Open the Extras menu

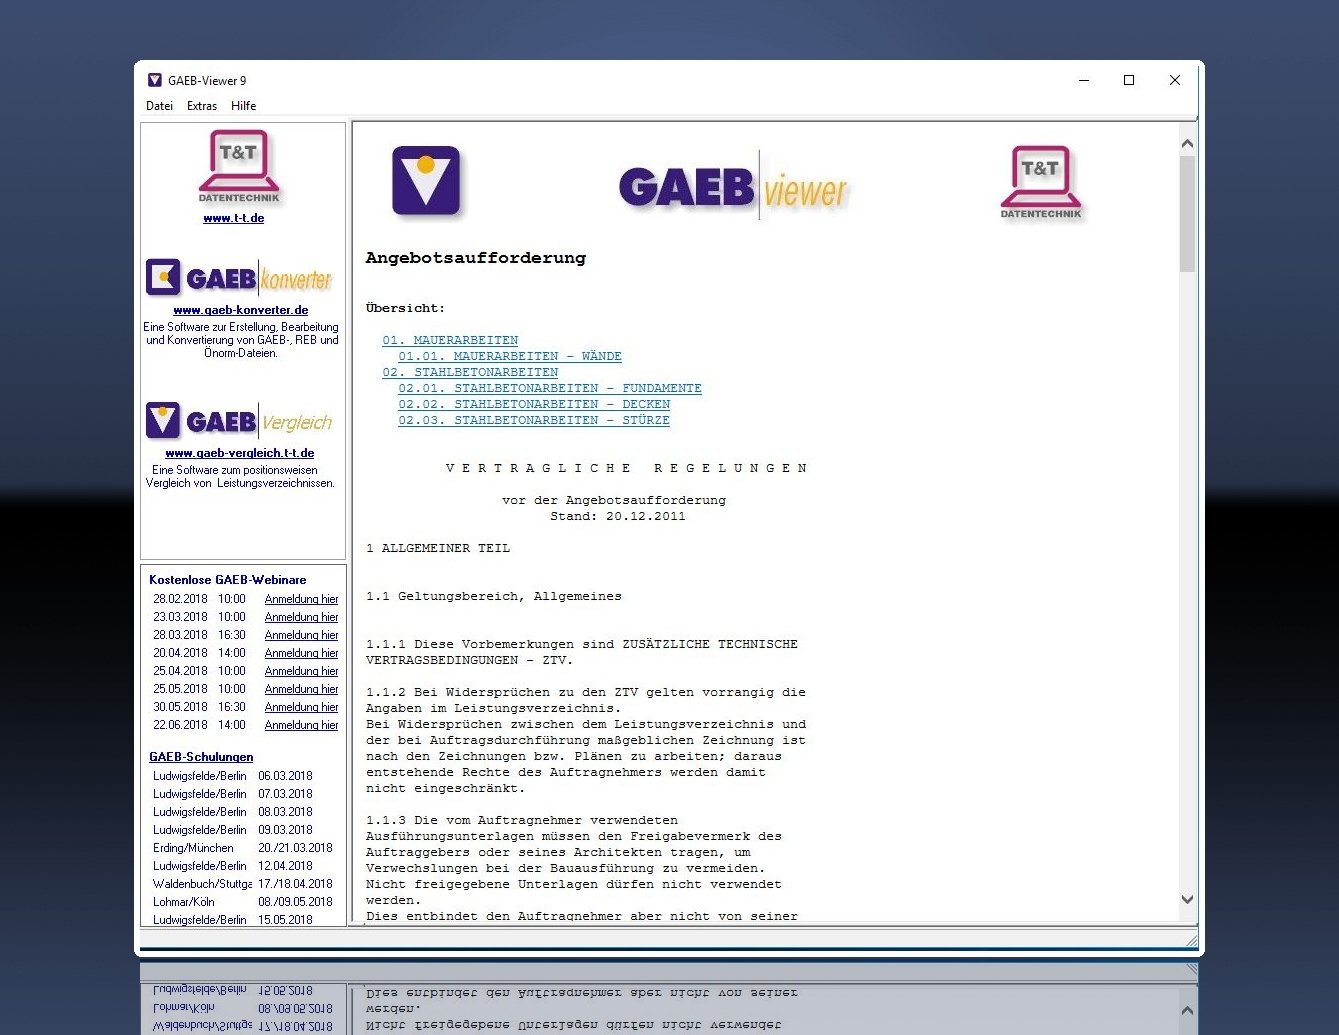click(201, 106)
